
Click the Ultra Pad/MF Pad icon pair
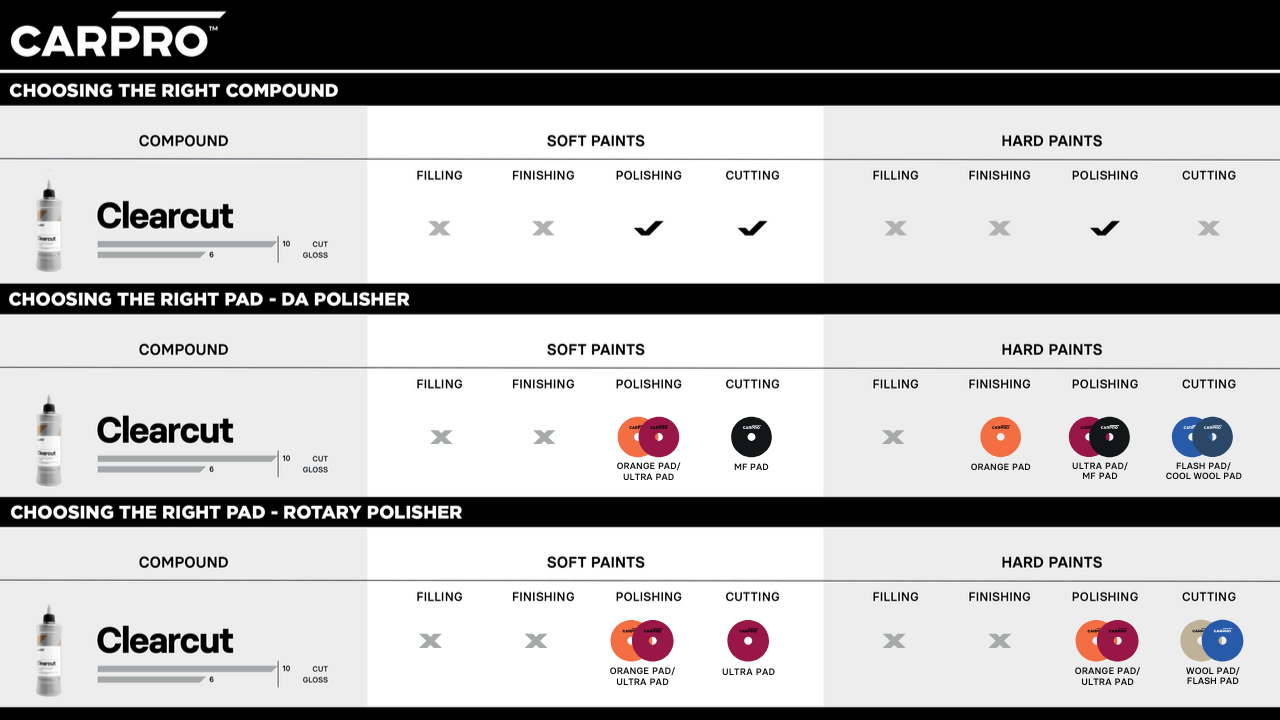pos(1099,437)
